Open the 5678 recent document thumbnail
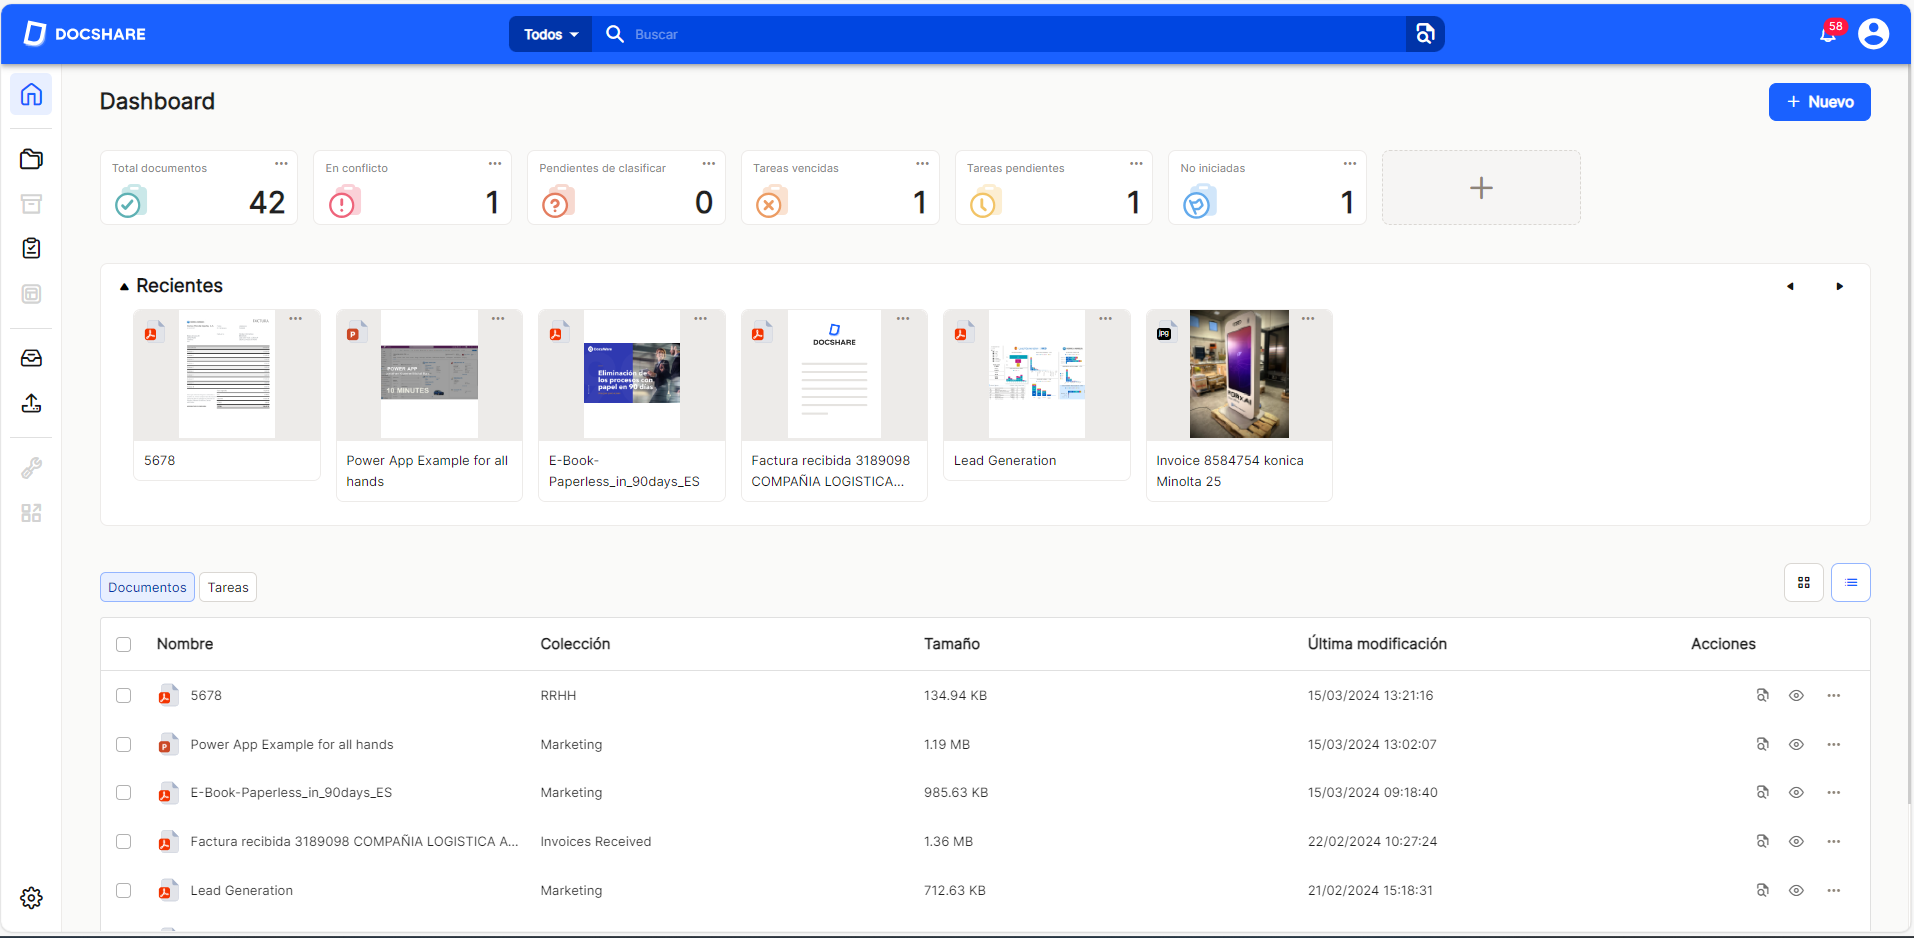Viewport: 1914px width, 938px height. click(x=227, y=374)
